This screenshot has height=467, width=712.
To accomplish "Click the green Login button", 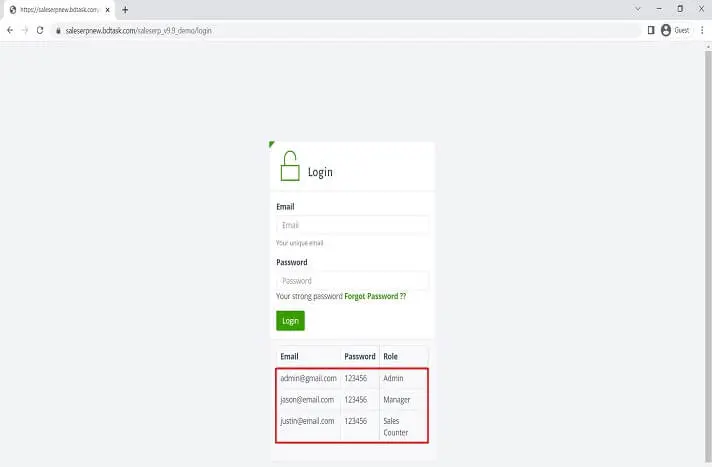I will click(290, 321).
